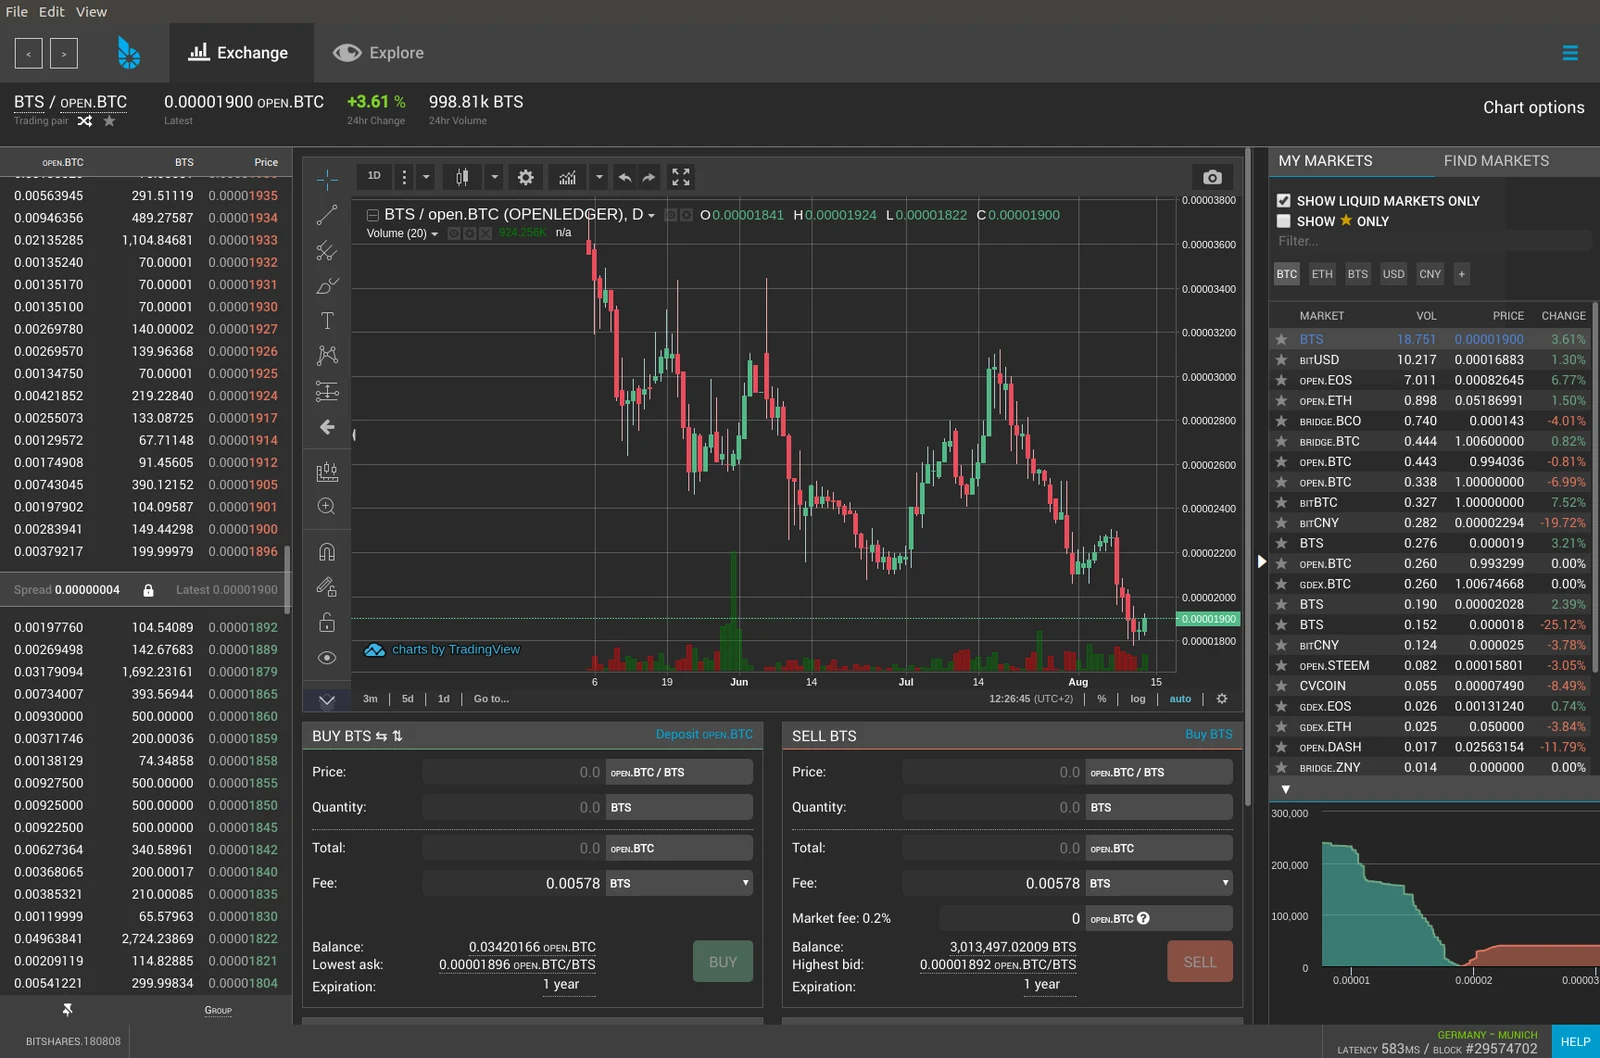Image resolution: width=1600 pixels, height=1058 pixels.
Task: Open the hamburger menu at top right
Action: pyautogui.click(x=1570, y=53)
